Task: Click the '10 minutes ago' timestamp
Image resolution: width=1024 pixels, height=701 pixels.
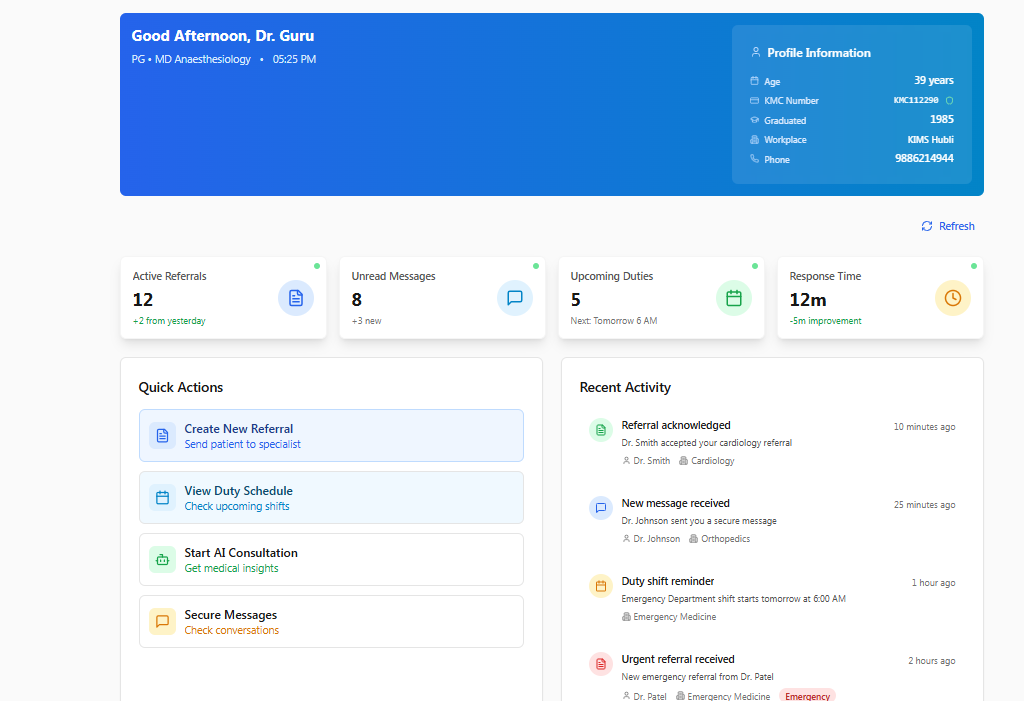Action: click(924, 427)
